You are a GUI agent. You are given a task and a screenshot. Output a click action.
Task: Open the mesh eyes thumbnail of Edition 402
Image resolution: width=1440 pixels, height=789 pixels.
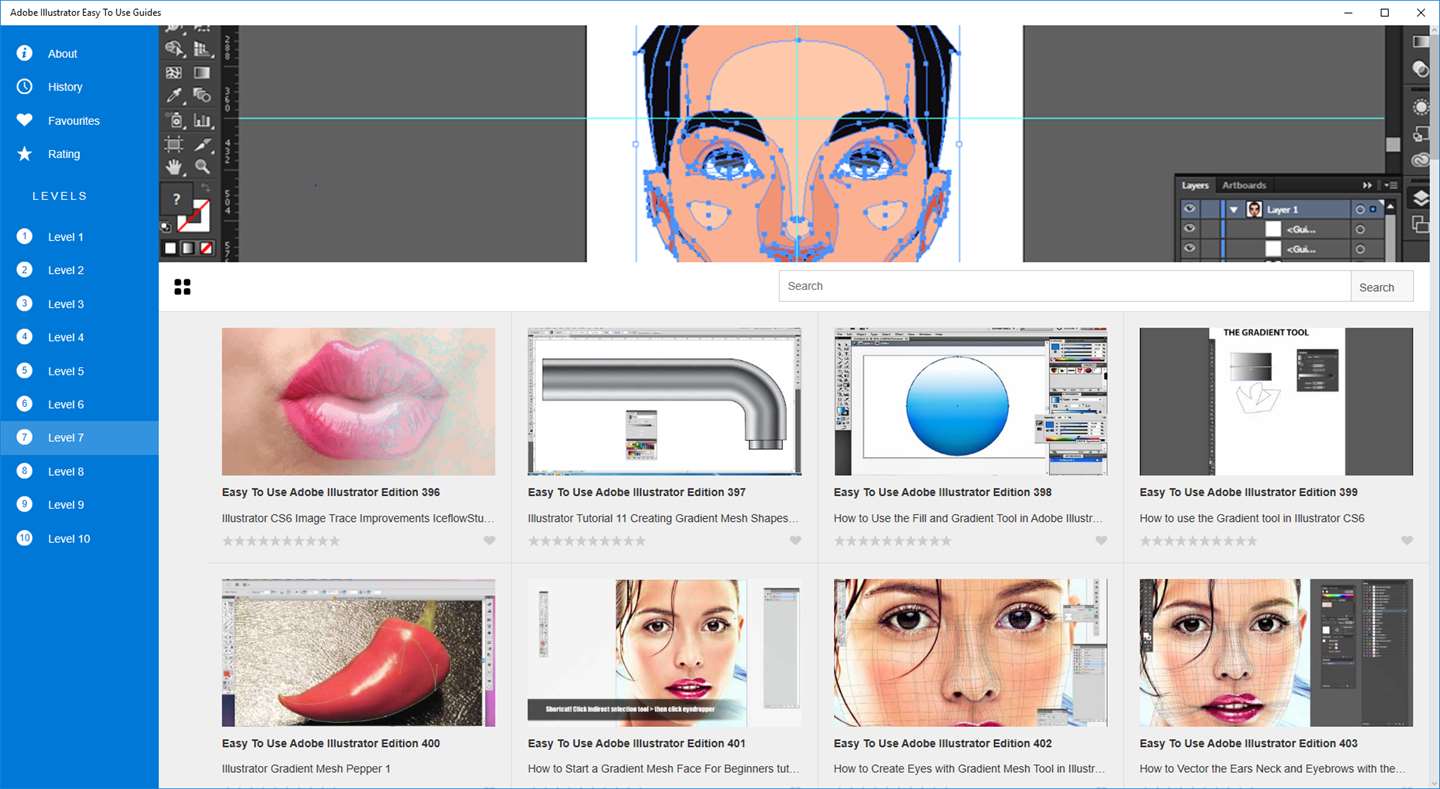(x=970, y=652)
